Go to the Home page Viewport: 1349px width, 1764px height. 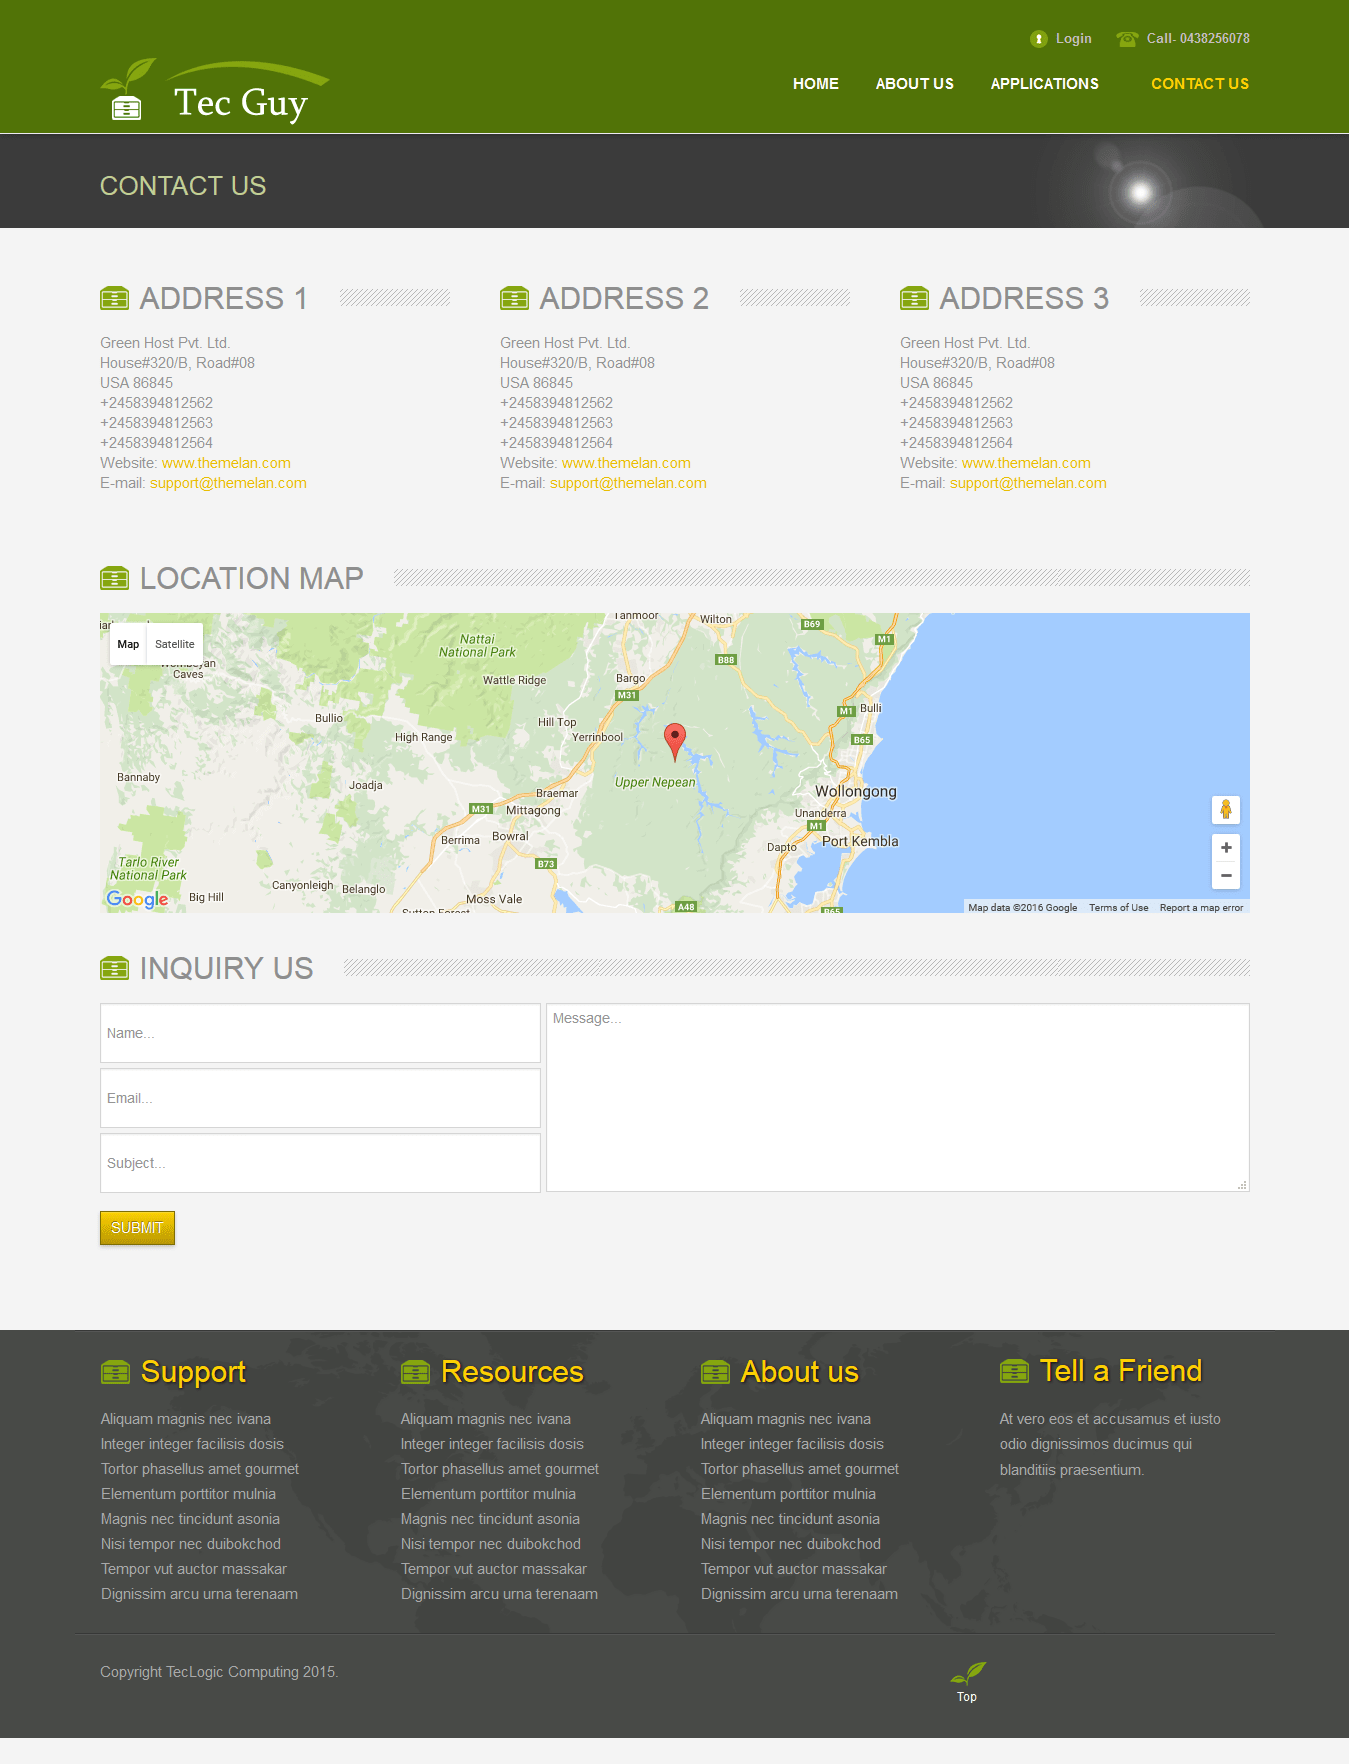tap(816, 84)
